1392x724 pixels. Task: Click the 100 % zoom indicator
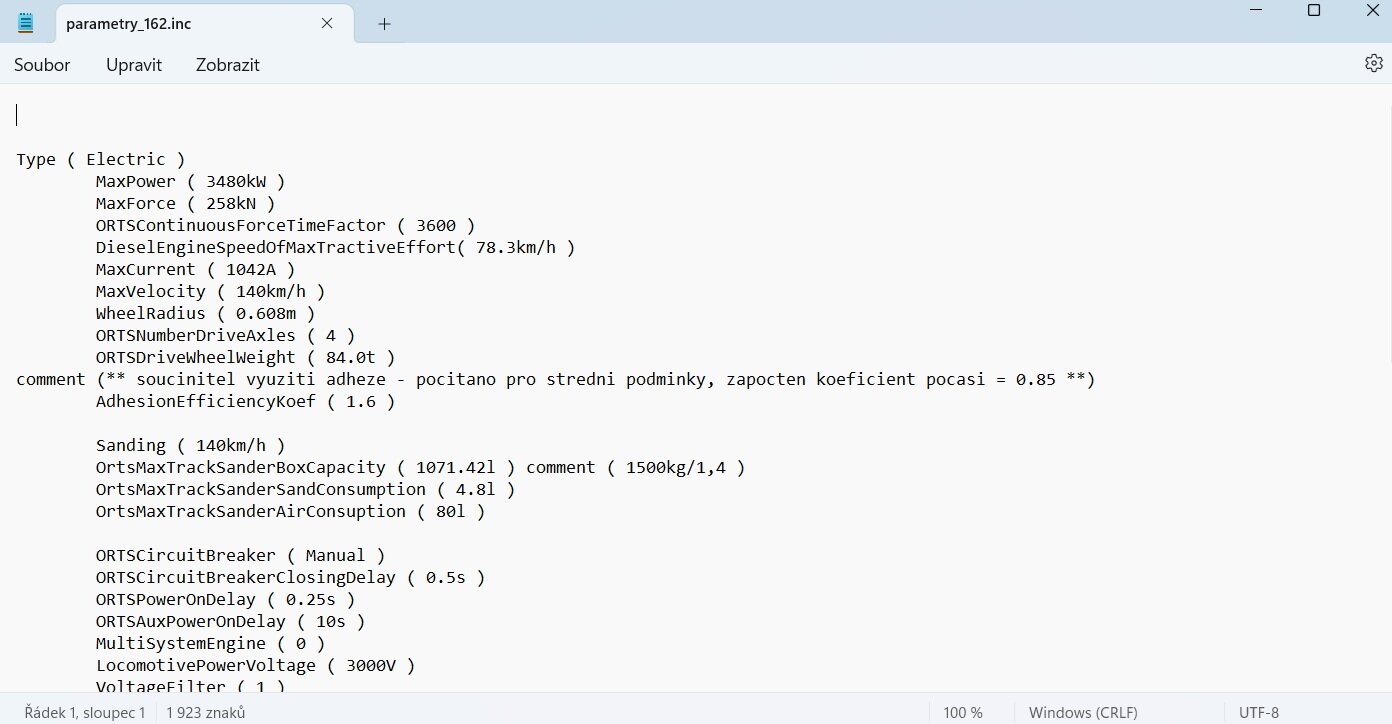pos(961,712)
